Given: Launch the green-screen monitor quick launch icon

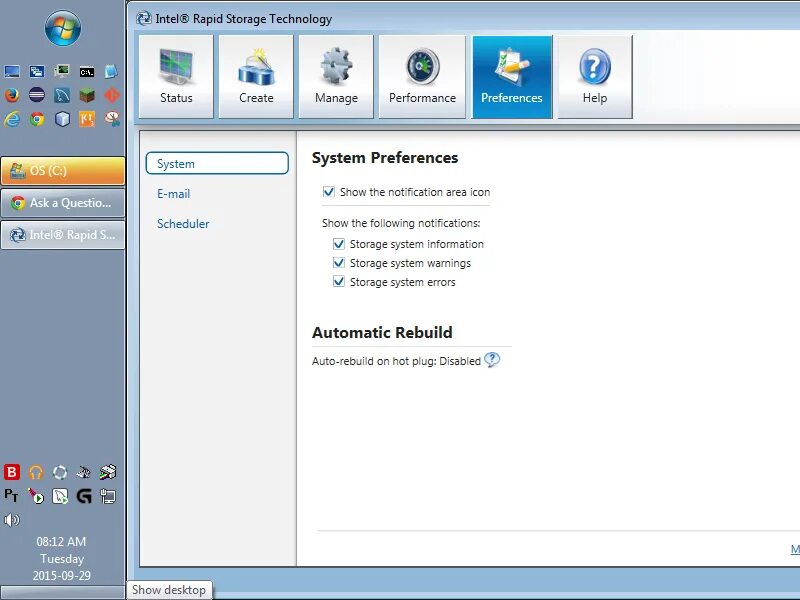Looking at the screenshot, I should click(x=62, y=71).
